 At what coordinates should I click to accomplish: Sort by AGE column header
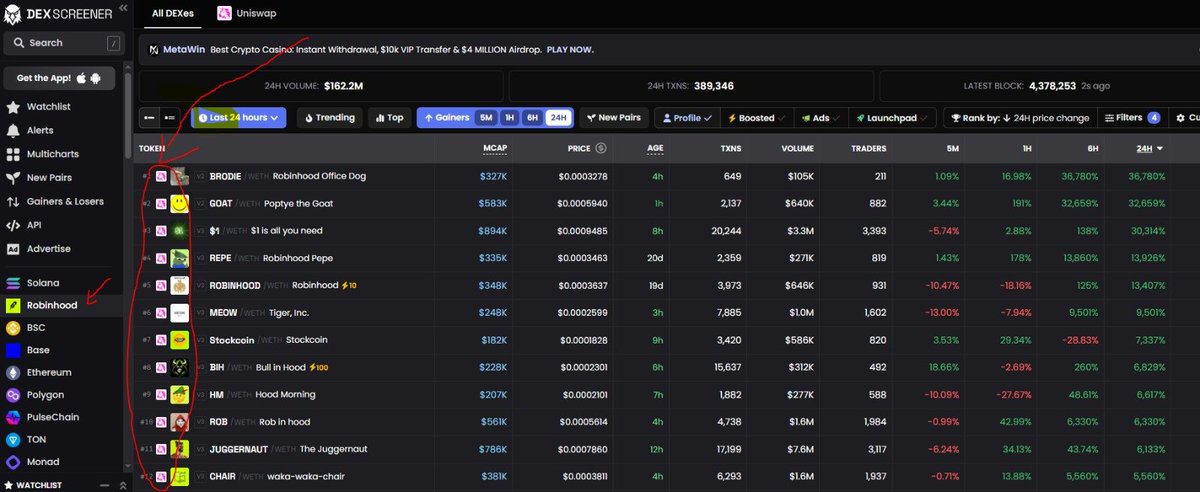[655, 148]
